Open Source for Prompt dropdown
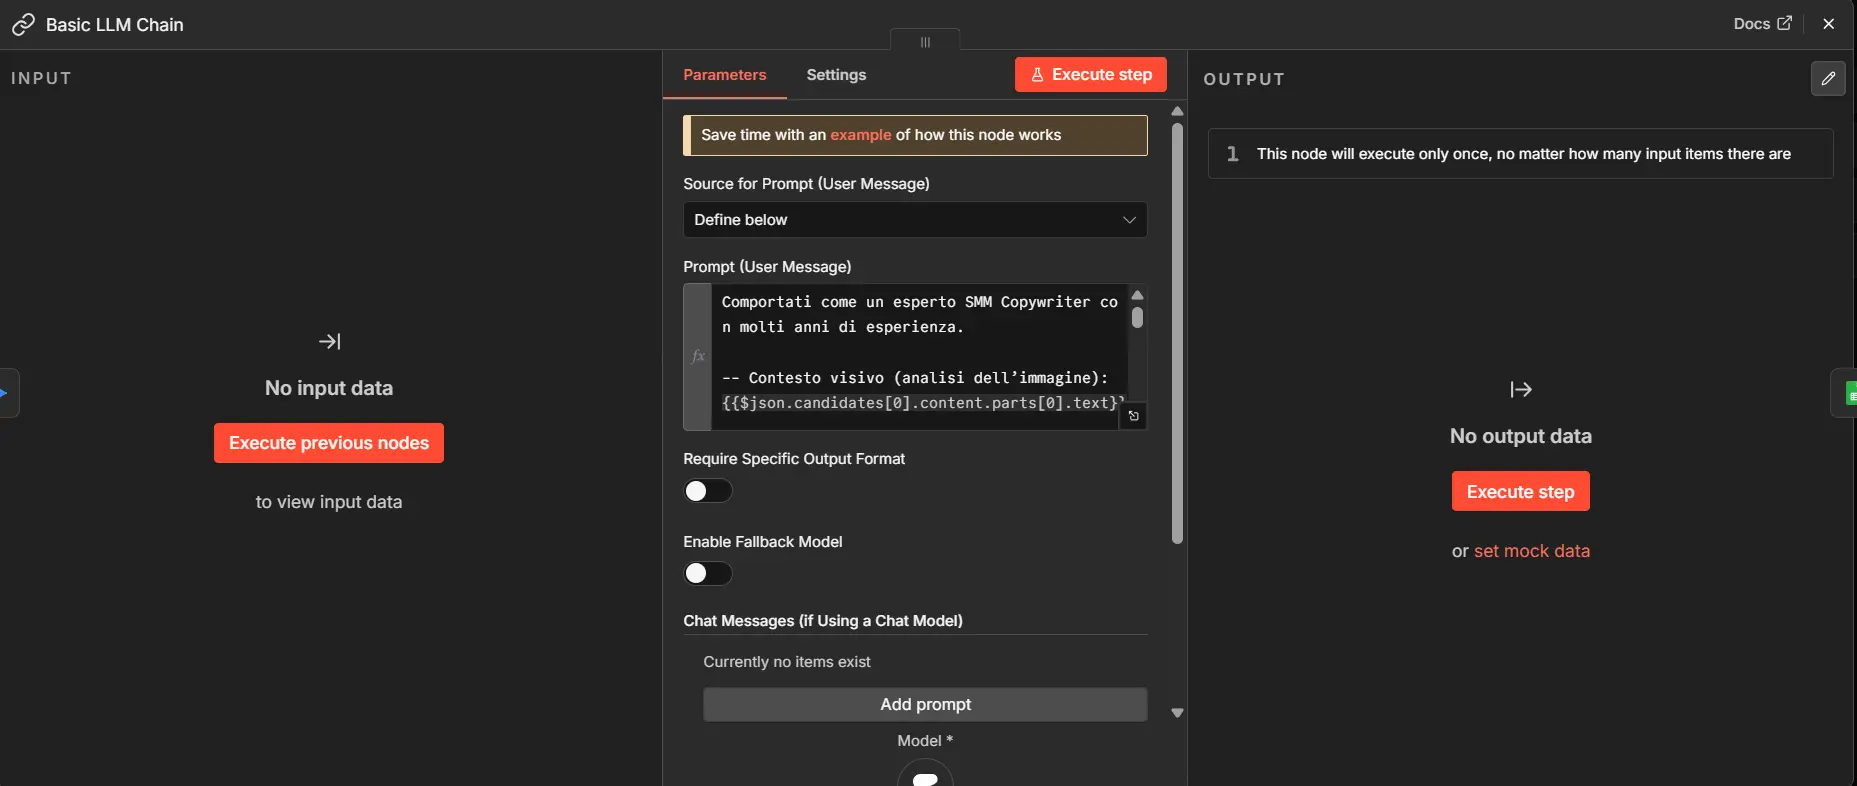The height and width of the screenshot is (786, 1857). pos(915,220)
